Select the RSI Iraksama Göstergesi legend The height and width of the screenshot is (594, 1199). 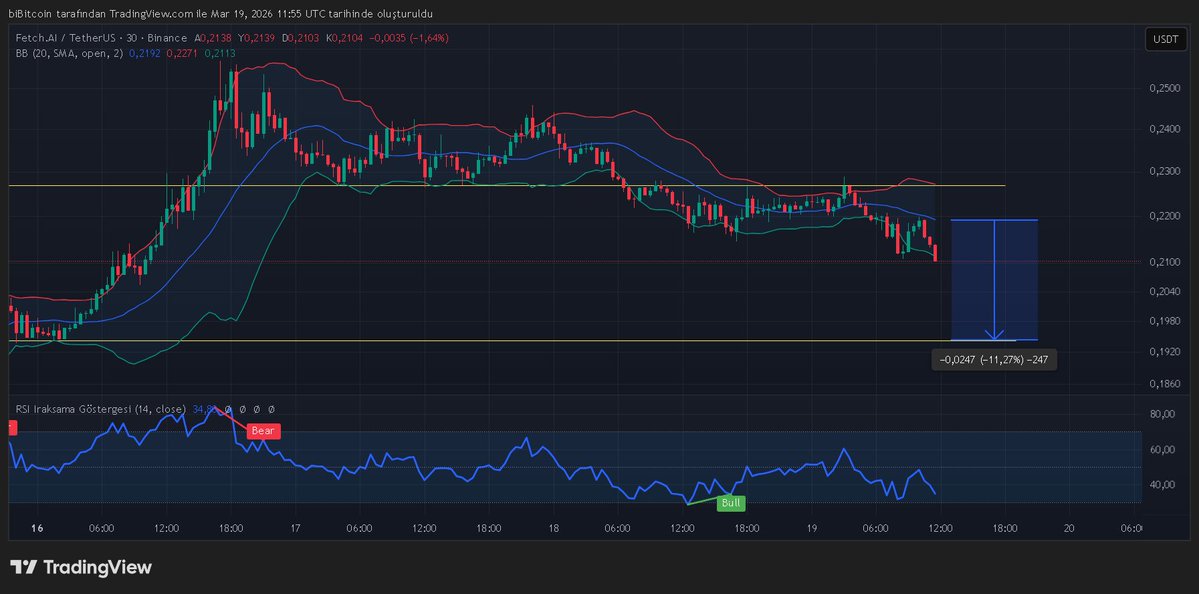point(102,410)
